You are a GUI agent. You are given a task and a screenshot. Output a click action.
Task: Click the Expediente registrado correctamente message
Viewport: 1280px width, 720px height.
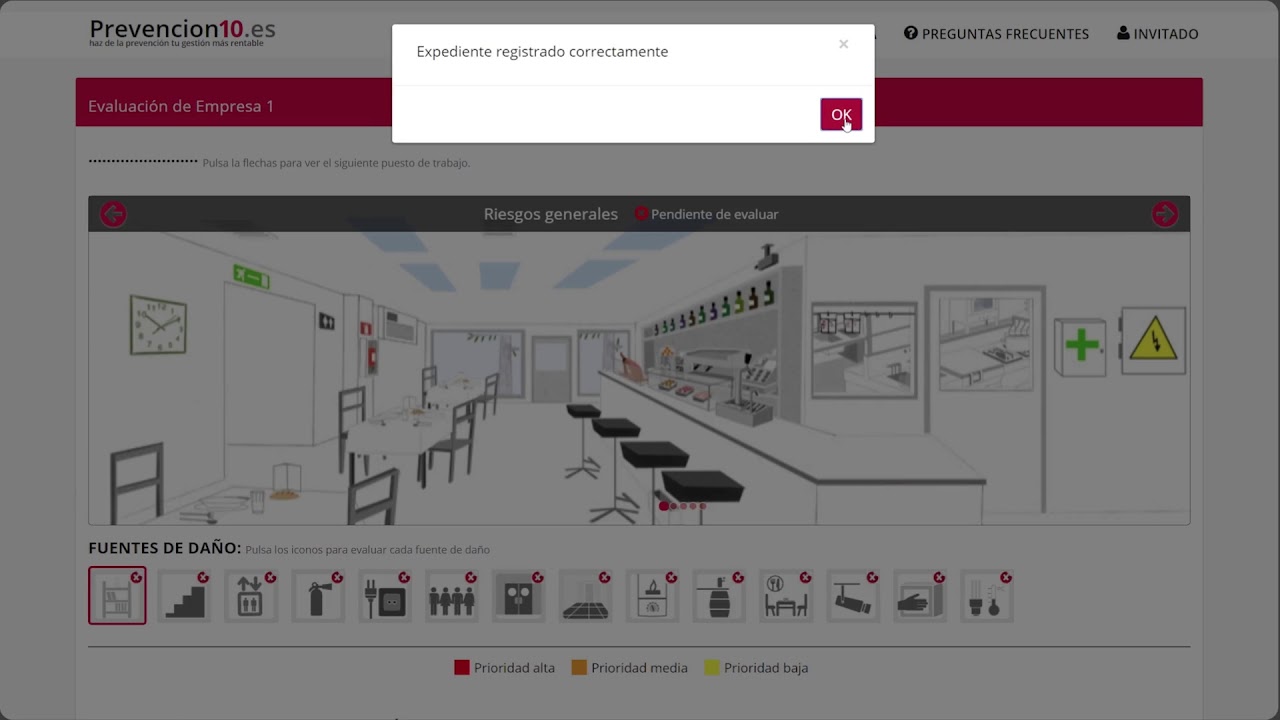coord(542,51)
